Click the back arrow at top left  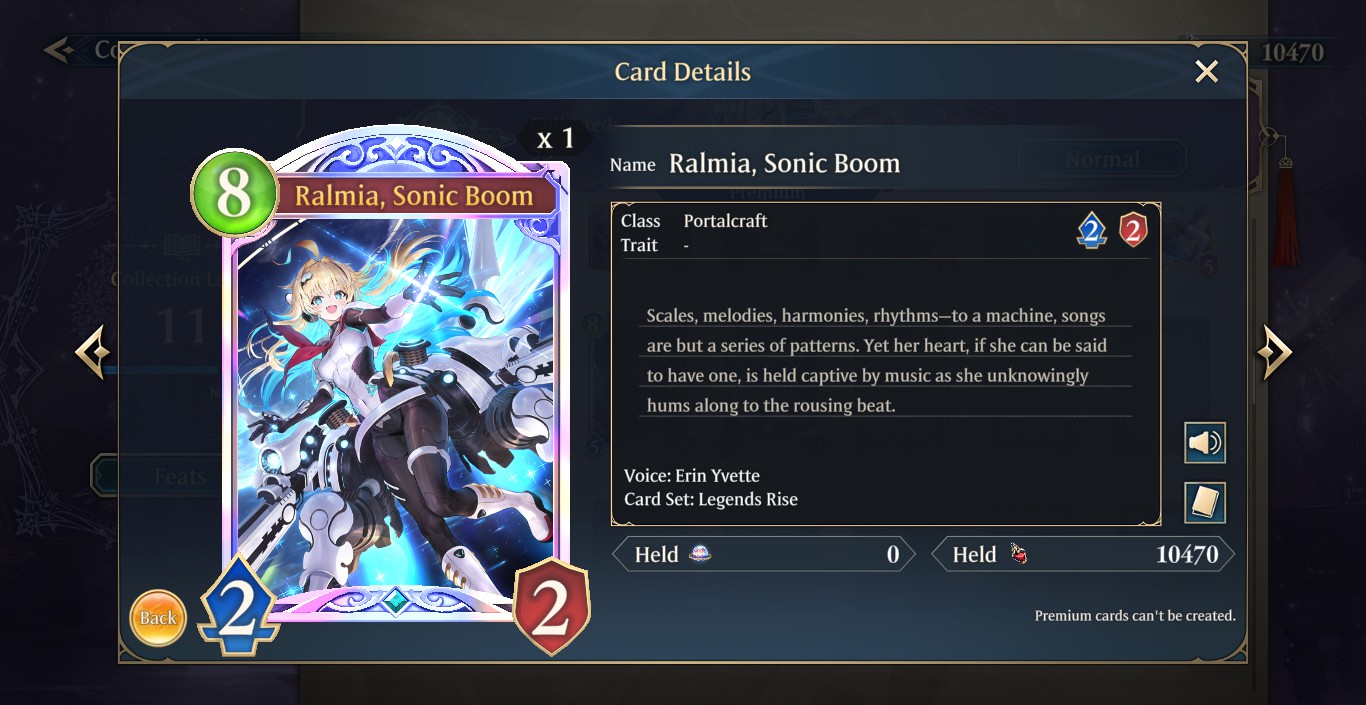pos(60,50)
